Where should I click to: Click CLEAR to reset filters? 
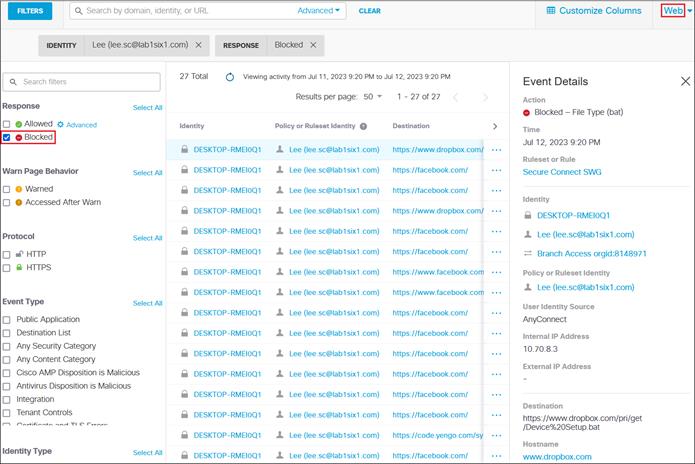(x=370, y=11)
